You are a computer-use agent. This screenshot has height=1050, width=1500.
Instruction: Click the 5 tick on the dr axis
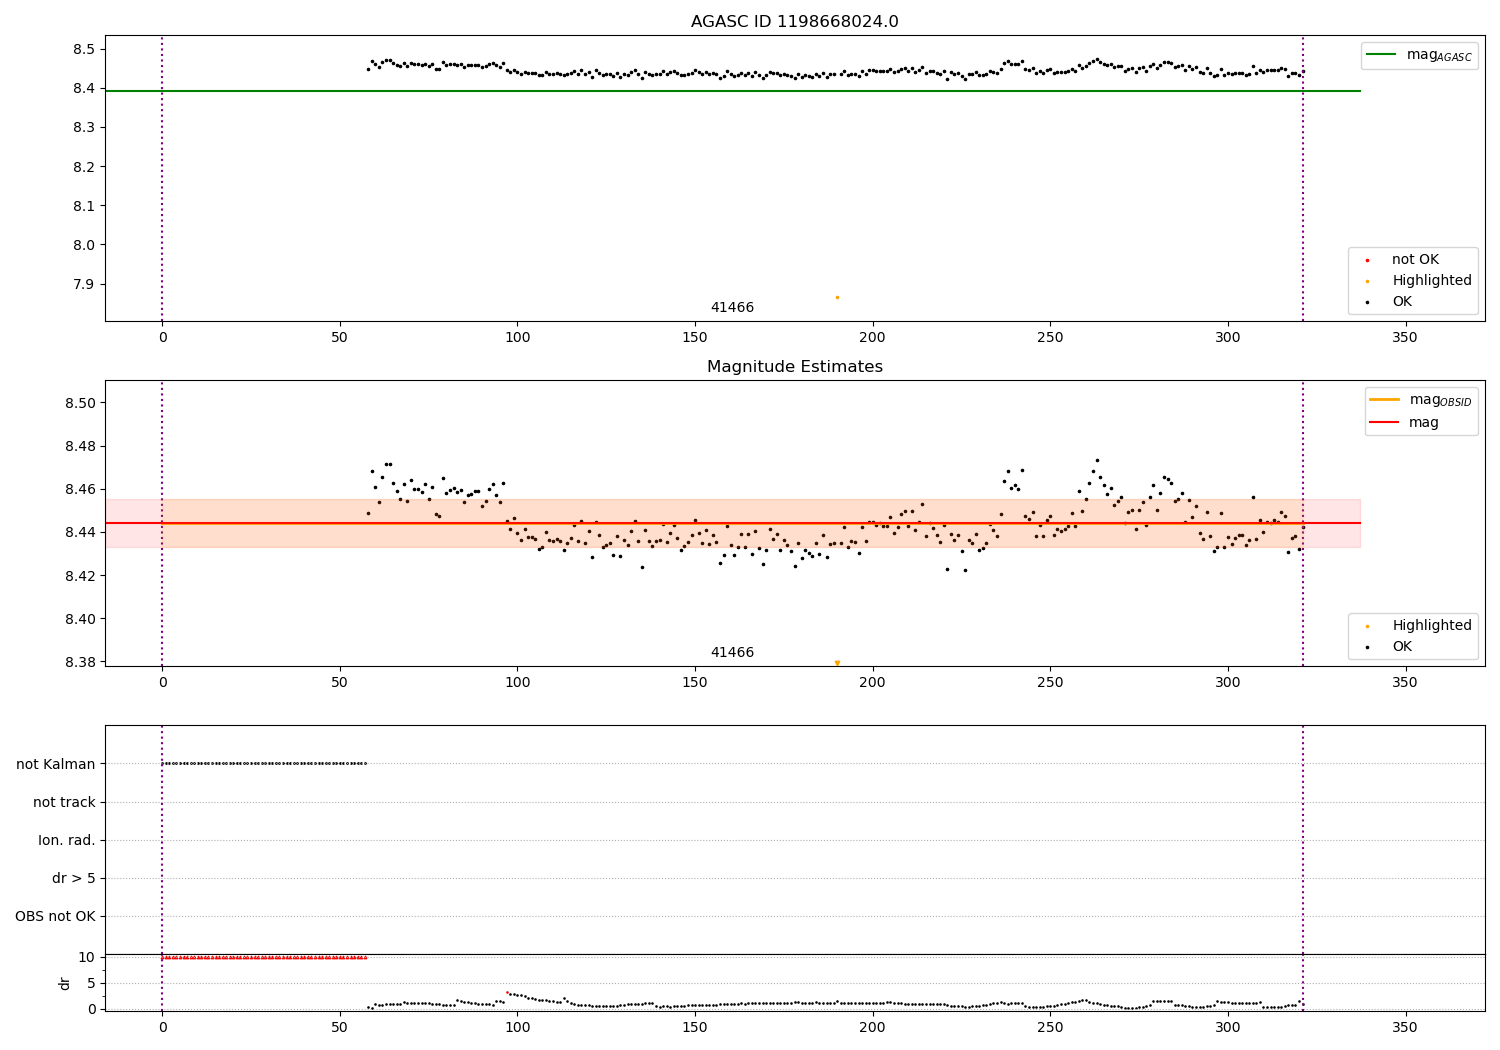coord(91,983)
